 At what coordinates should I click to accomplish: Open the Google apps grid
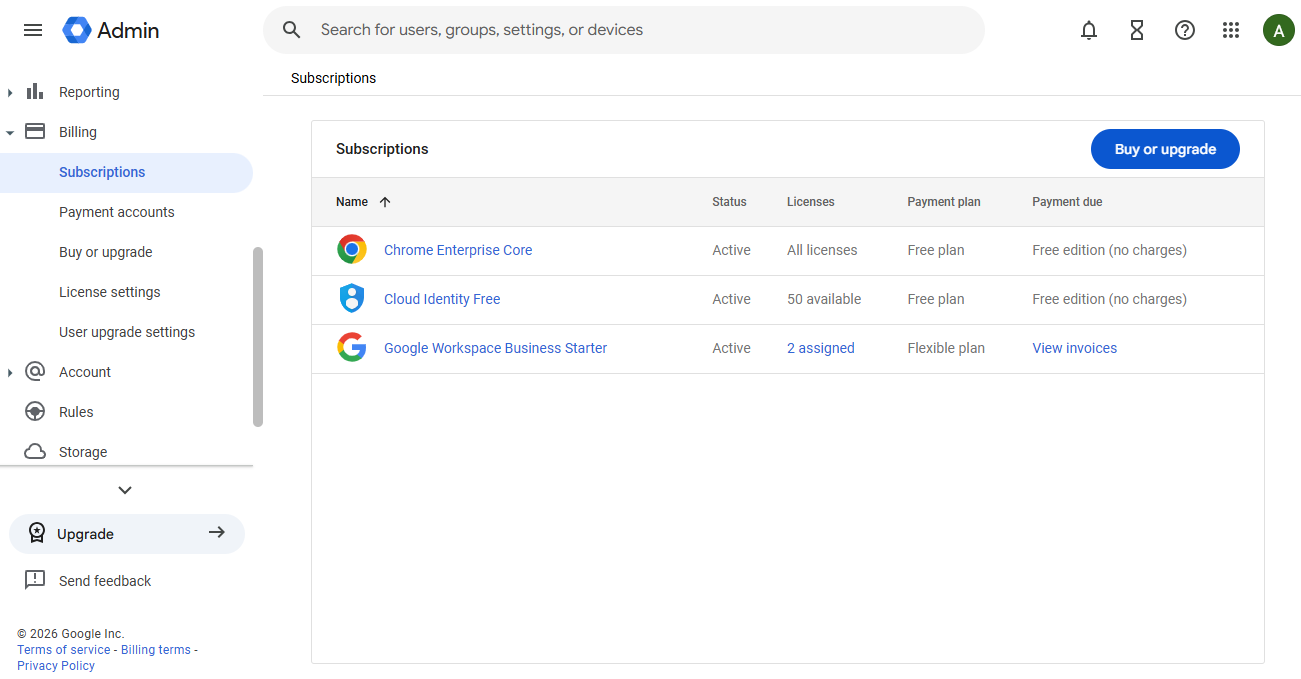coord(1231,30)
